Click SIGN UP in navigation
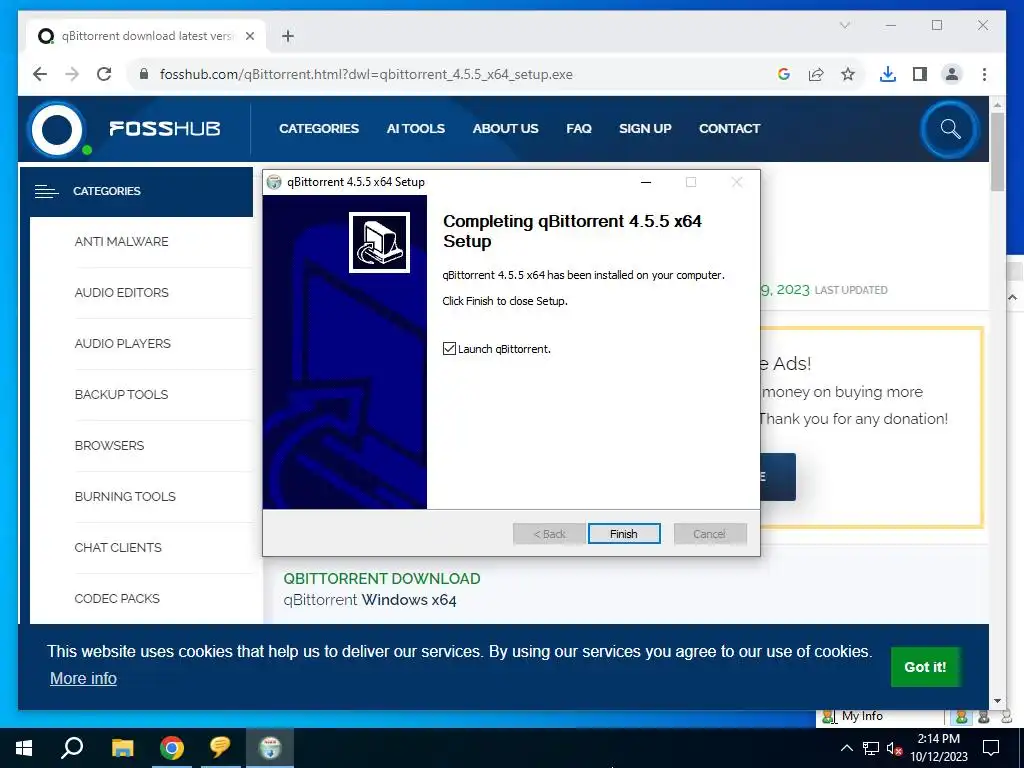Viewport: 1024px width, 768px height. [645, 129]
